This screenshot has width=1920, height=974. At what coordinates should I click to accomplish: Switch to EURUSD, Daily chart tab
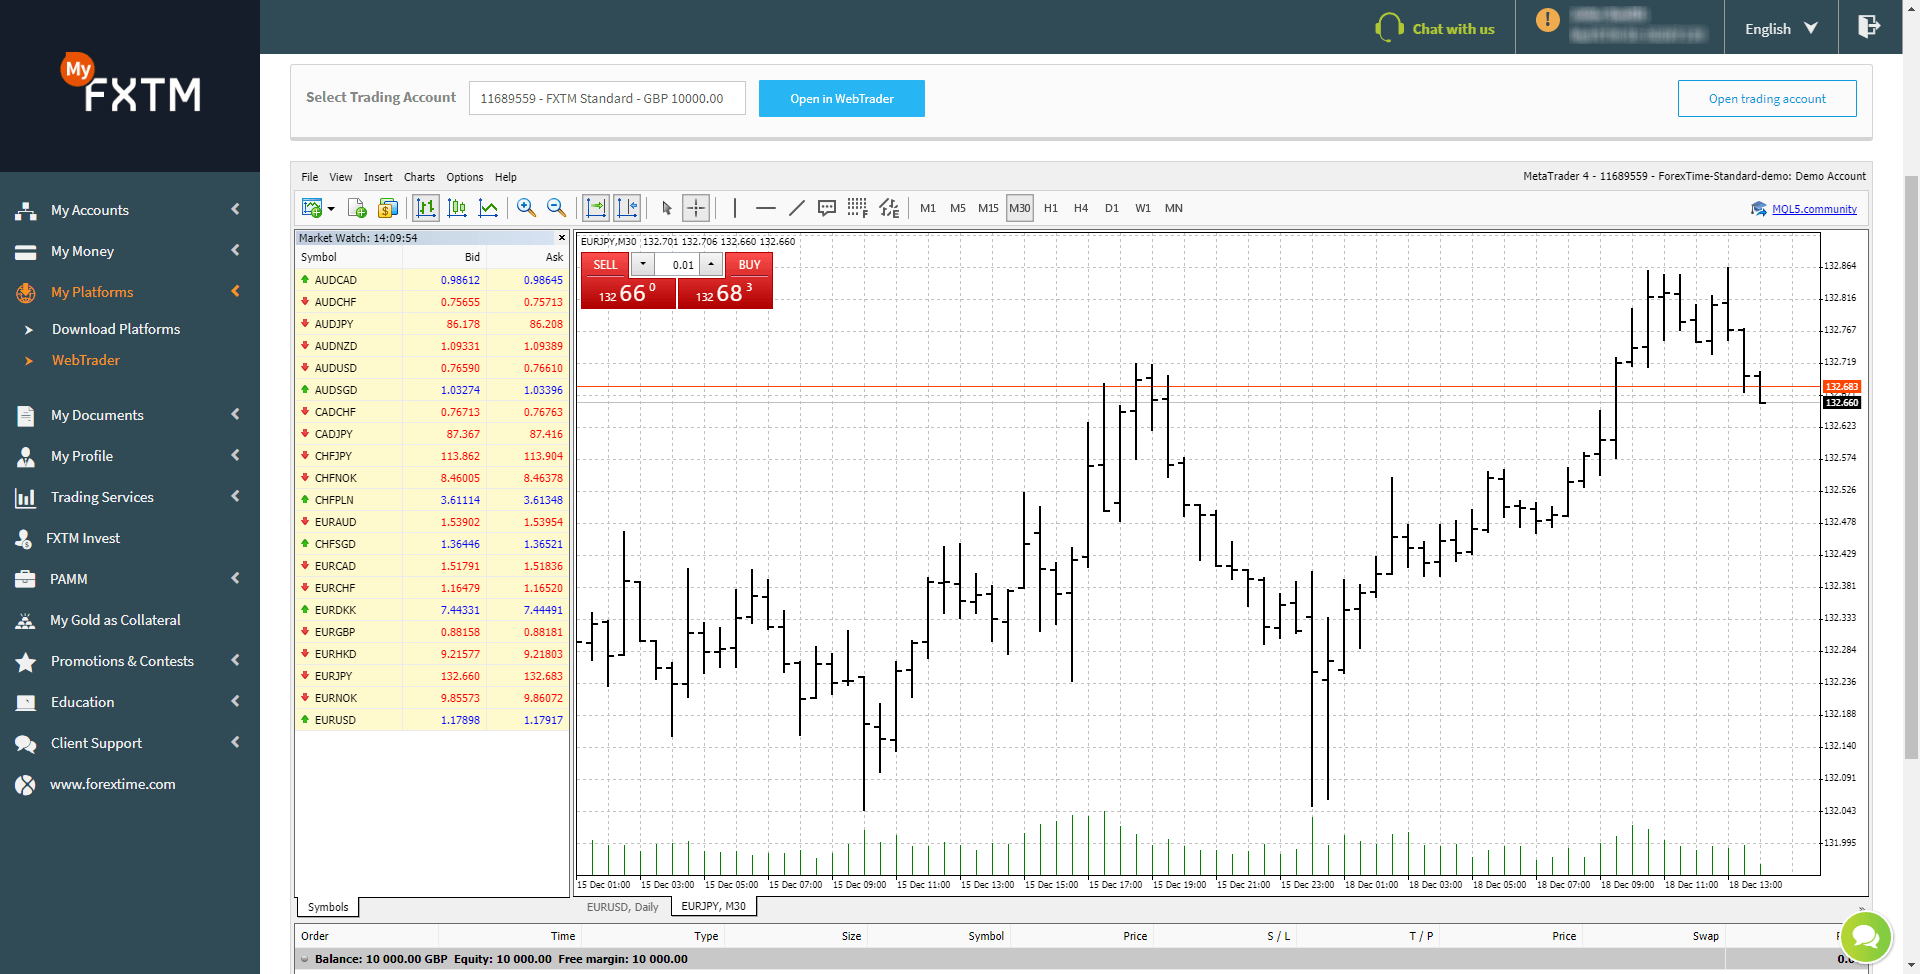pyautogui.click(x=622, y=907)
